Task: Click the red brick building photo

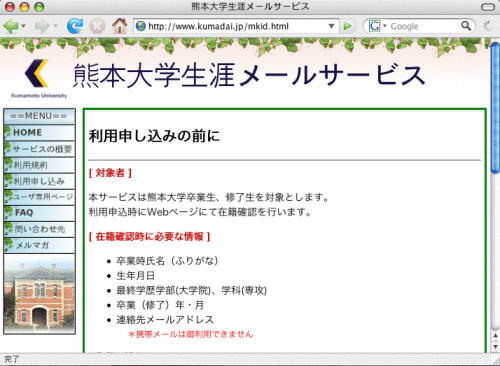Action: coord(39,294)
